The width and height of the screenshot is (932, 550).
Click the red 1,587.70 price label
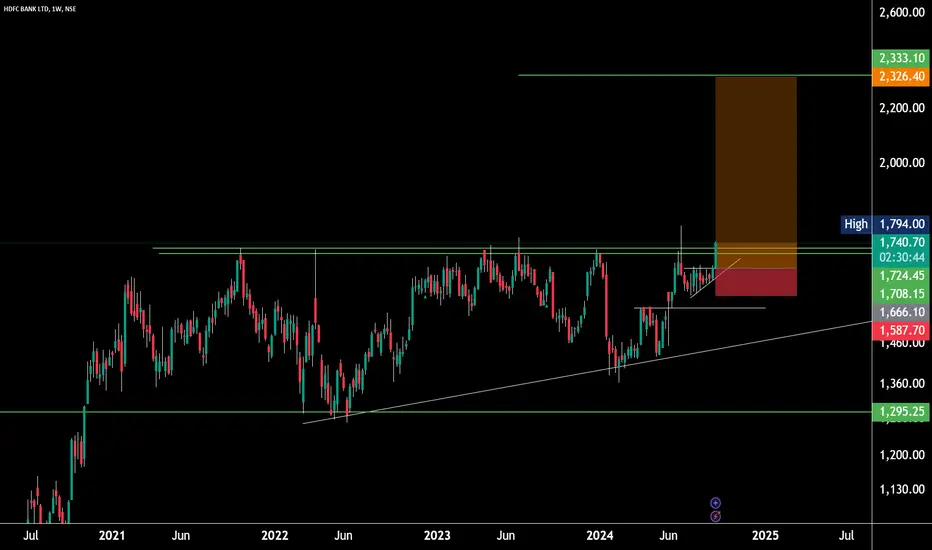(901, 331)
